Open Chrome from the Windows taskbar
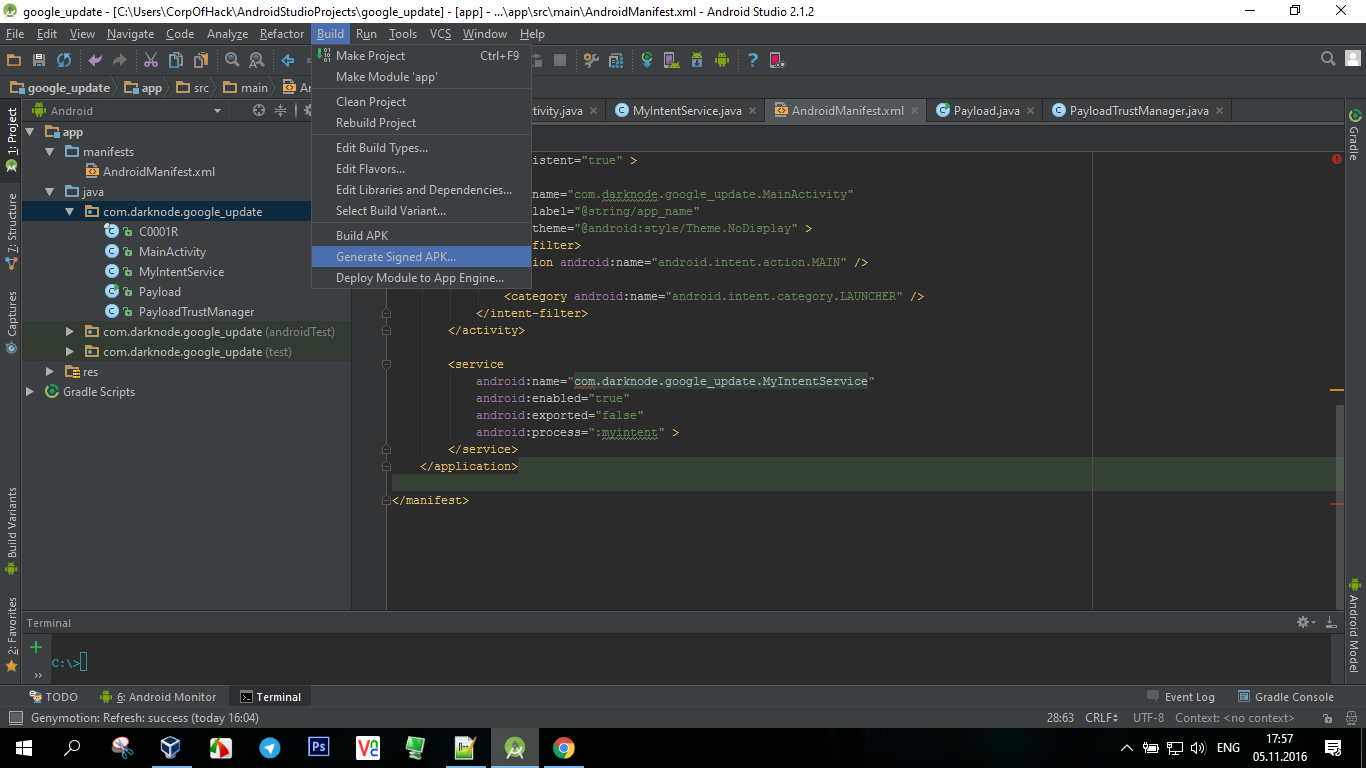This screenshot has width=1366, height=768. coord(563,748)
